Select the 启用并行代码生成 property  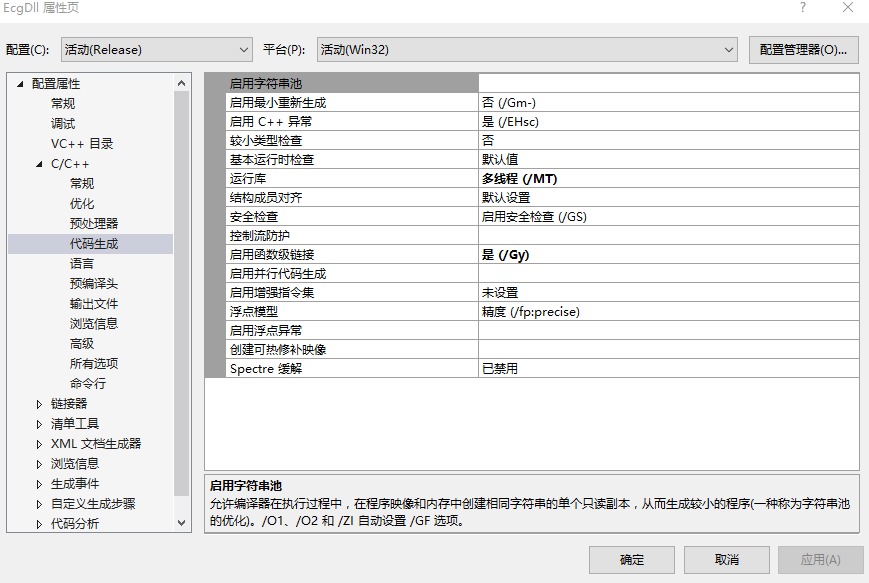[x=352, y=273]
